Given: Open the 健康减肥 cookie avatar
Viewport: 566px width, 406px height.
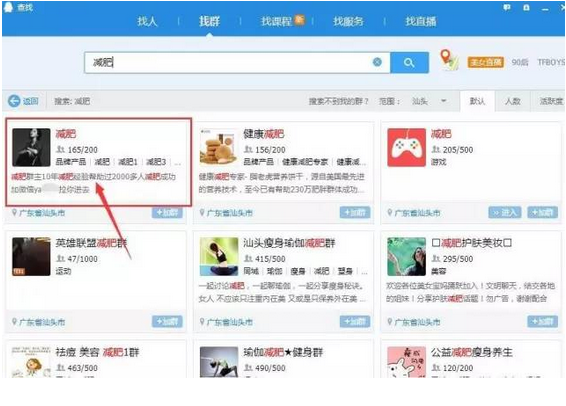Looking at the screenshot, I should [219, 147].
